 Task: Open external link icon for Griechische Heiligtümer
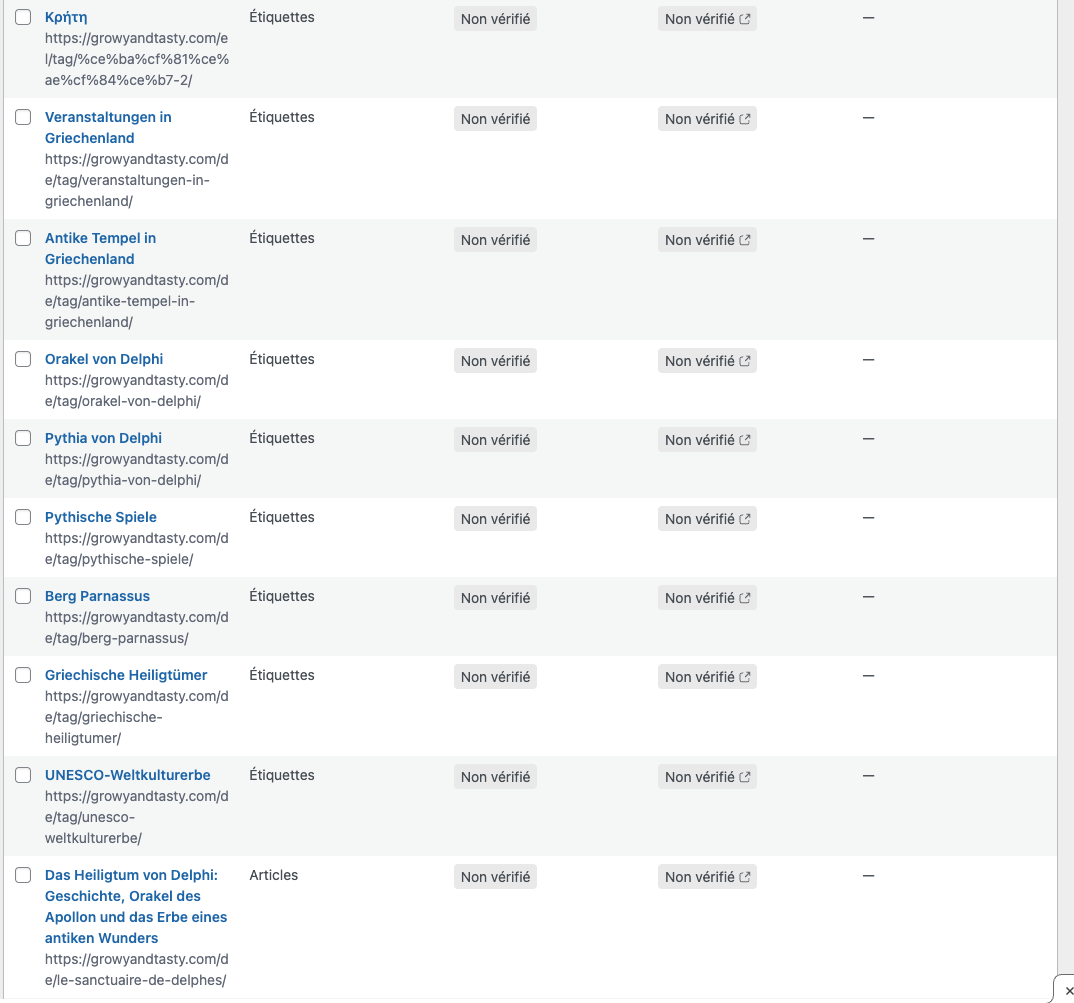744,677
